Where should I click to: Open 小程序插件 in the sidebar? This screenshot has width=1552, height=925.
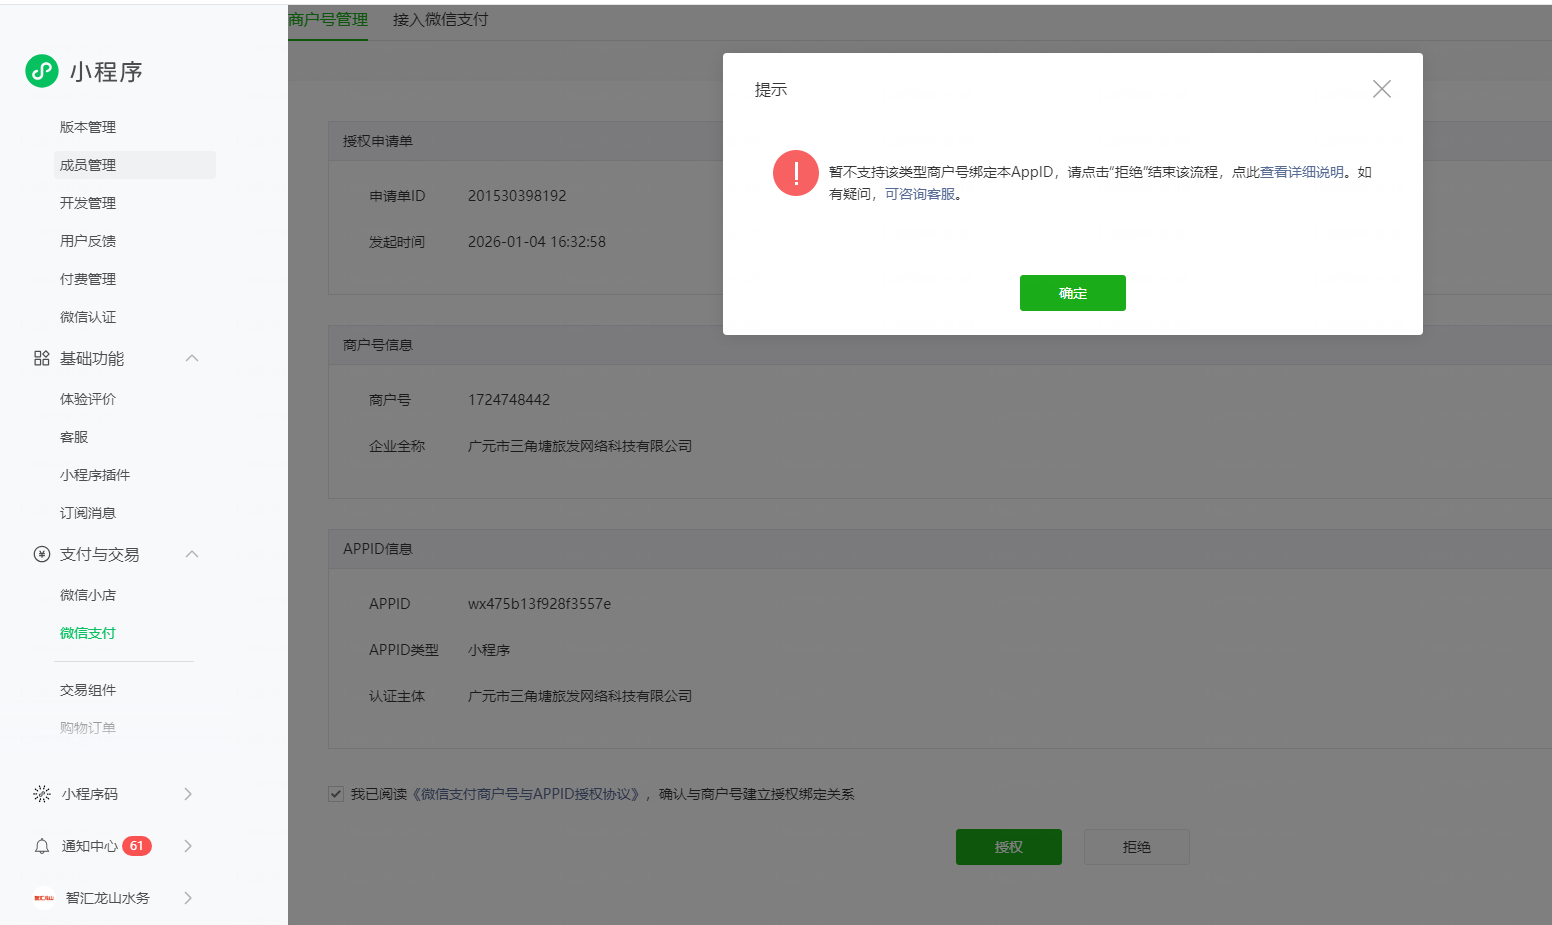(x=95, y=475)
